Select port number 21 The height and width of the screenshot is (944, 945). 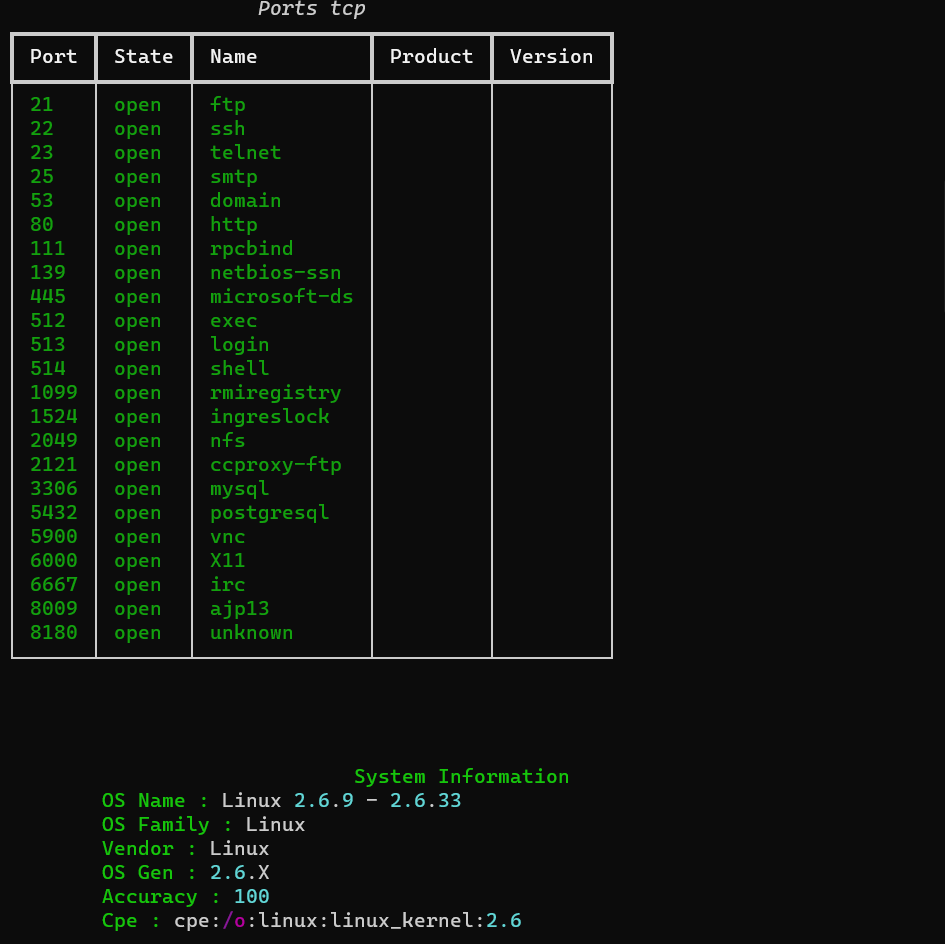click(x=42, y=105)
